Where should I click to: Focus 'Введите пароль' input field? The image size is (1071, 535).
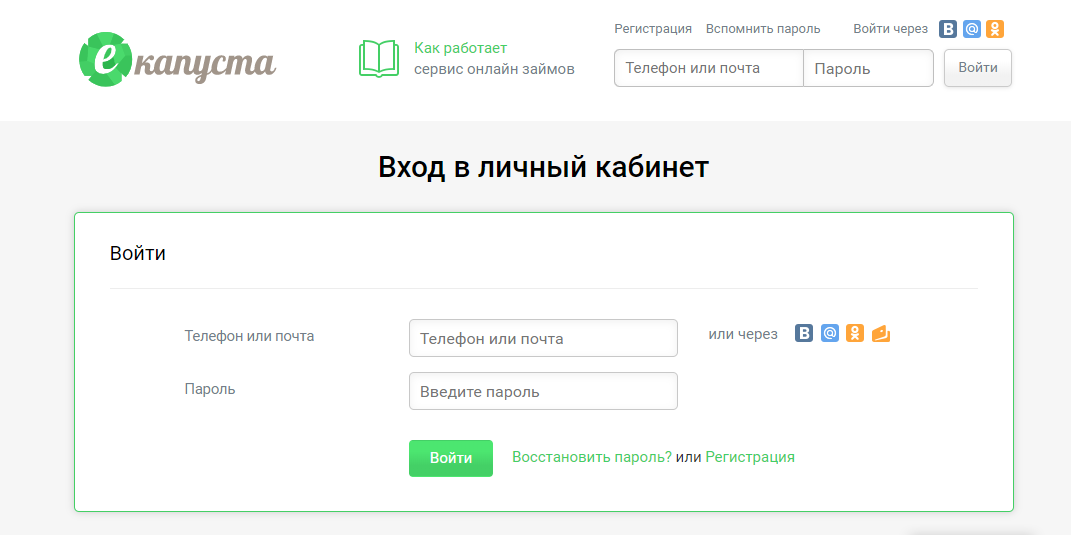click(x=543, y=391)
